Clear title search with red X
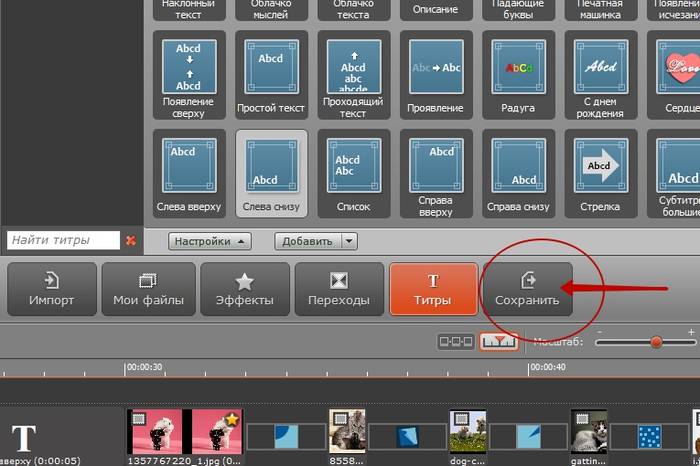The width and height of the screenshot is (700, 466). [x=130, y=241]
